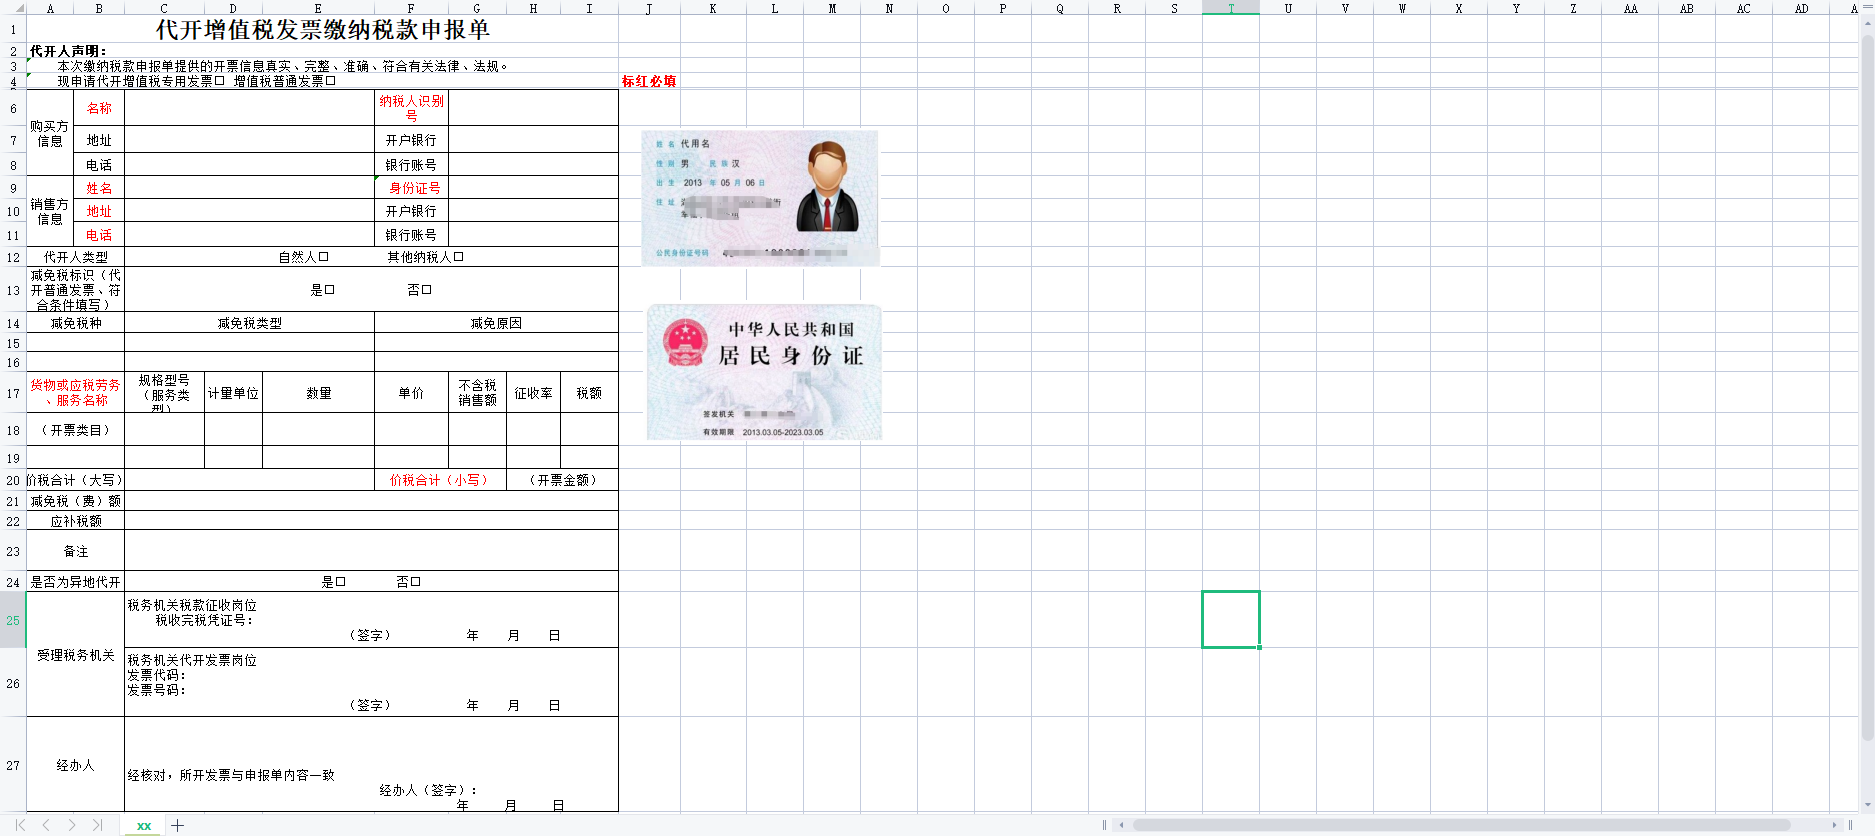1875x836 pixels.
Task: Jump to the first sheet using navigation arrow
Action: (20, 825)
